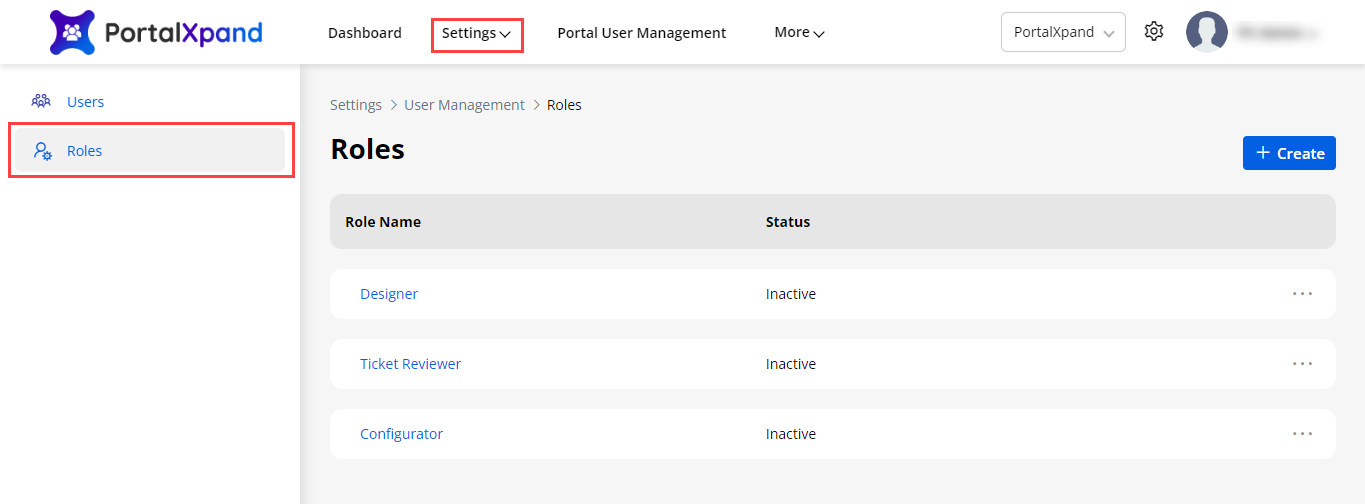Click User Management in the breadcrumb

pyautogui.click(x=464, y=105)
